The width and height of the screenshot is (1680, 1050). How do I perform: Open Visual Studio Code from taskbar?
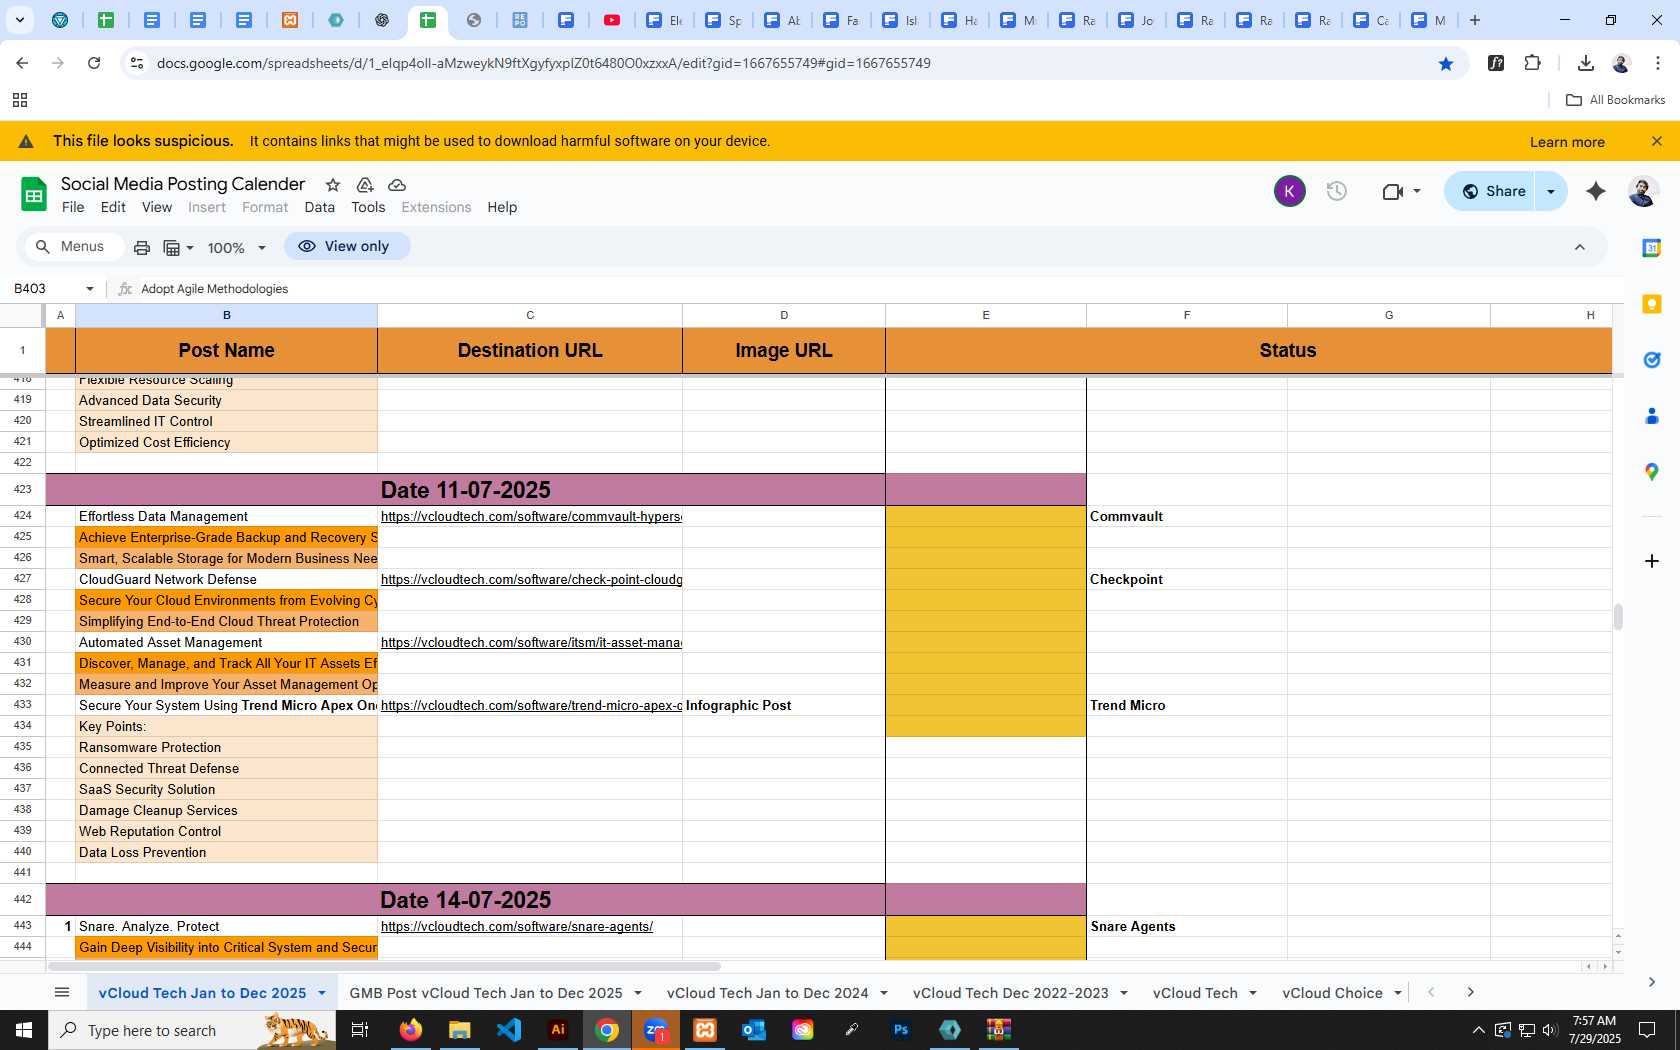click(x=509, y=1029)
